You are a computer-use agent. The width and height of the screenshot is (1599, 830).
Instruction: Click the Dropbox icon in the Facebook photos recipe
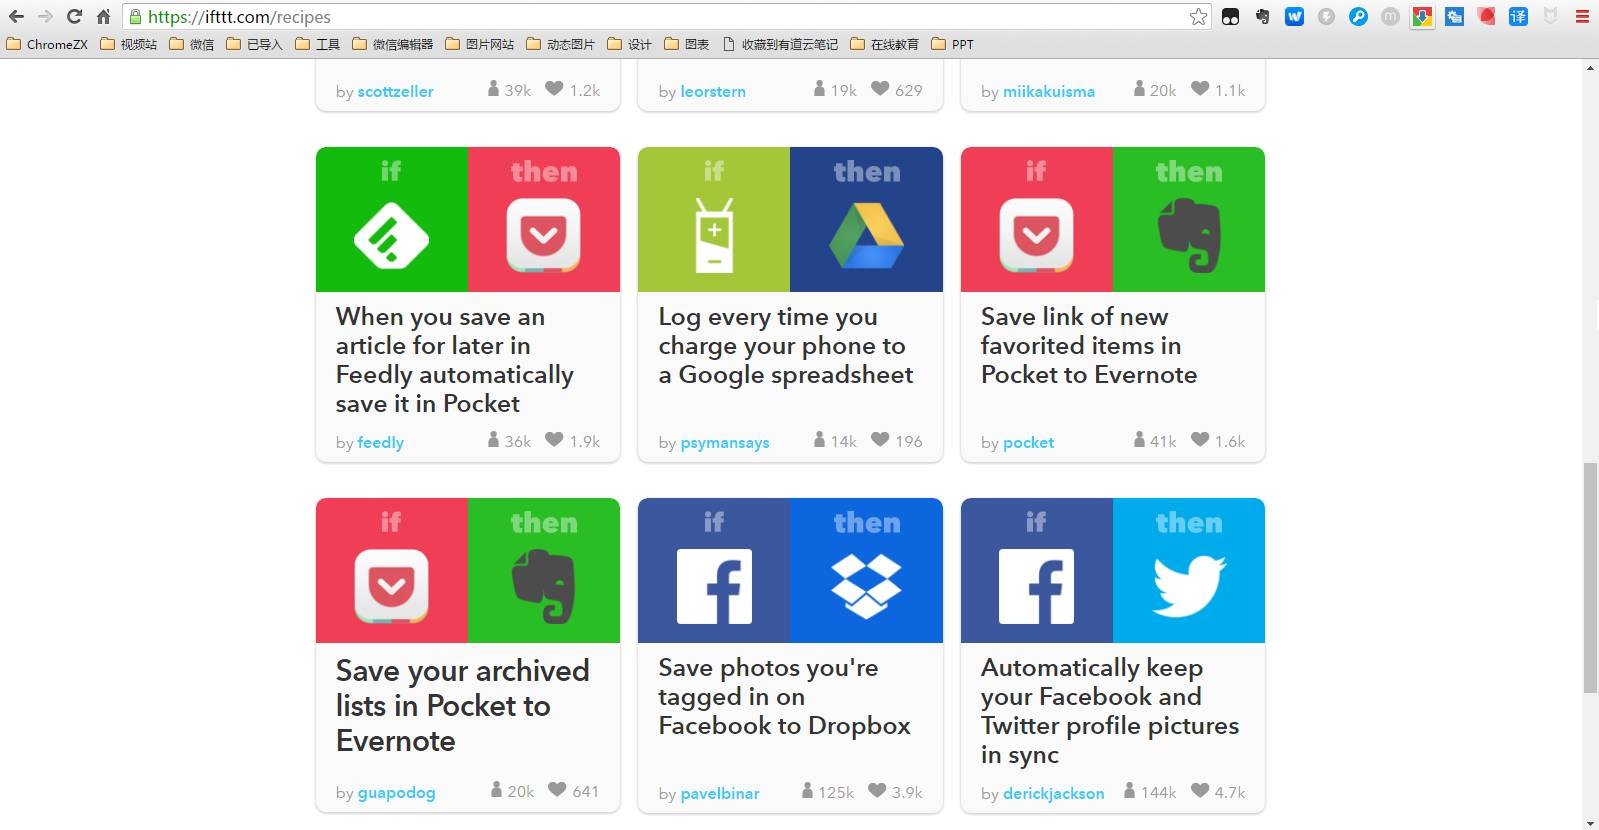866,585
